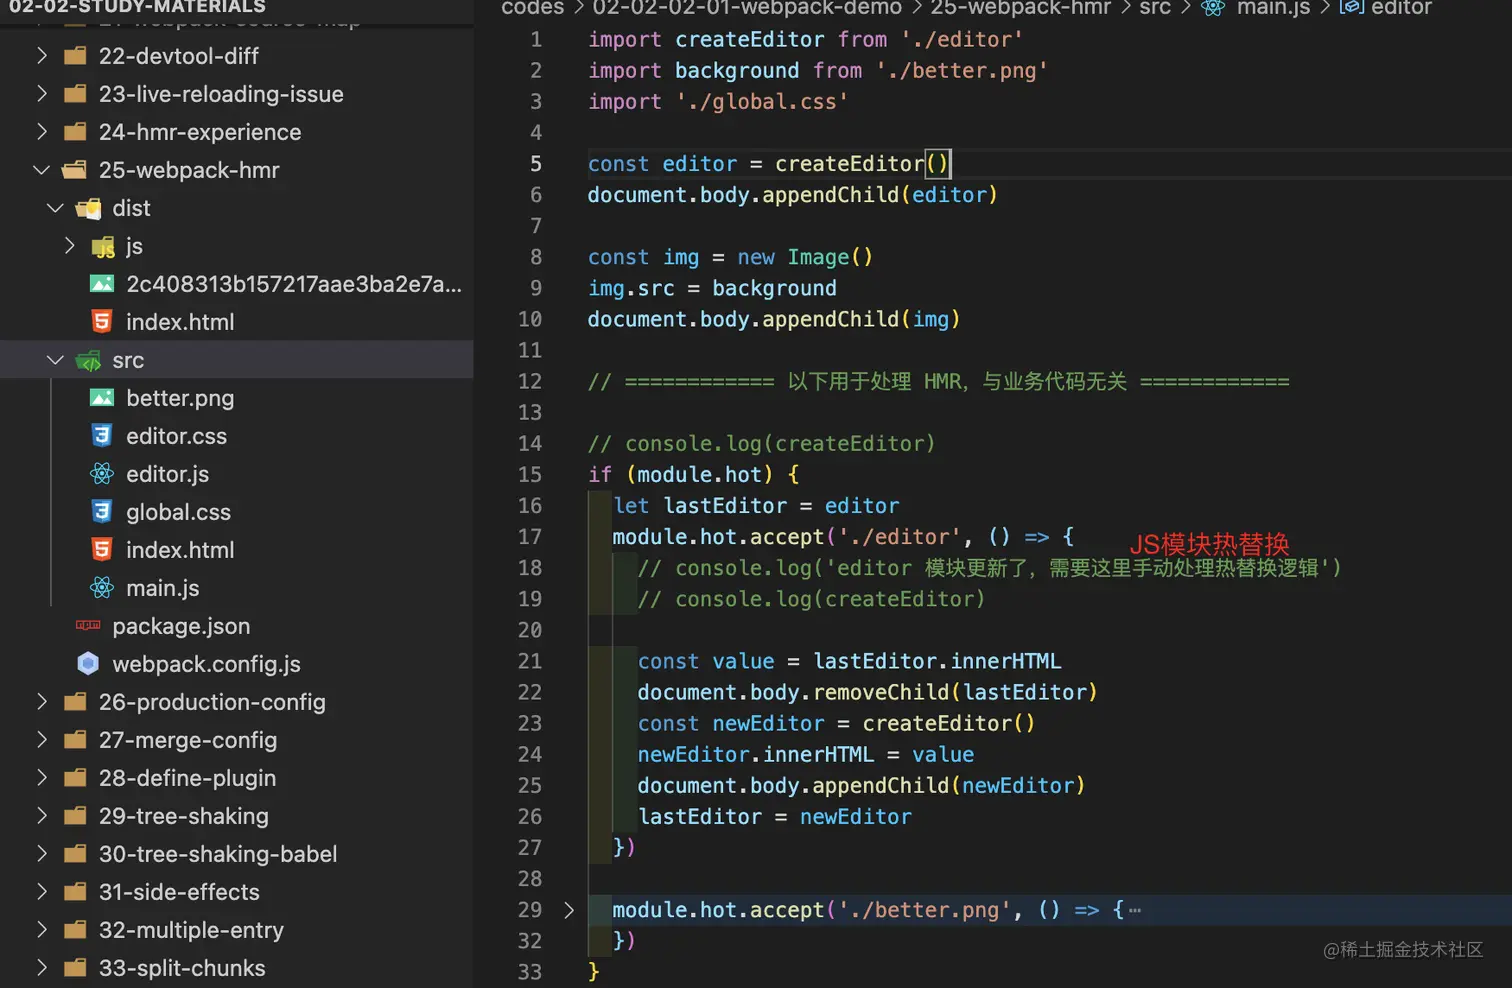Expand the 33-split-chunks folder chevron
The image size is (1512, 988).
(x=42, y=968)
